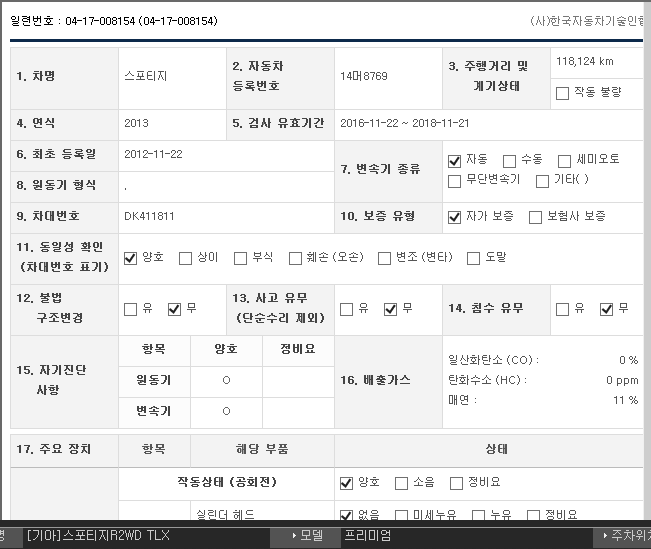The width and height of the screenshot is (651, 549).
Task: Check the 변조 (변타) checkbox
Action: point(384,259)
